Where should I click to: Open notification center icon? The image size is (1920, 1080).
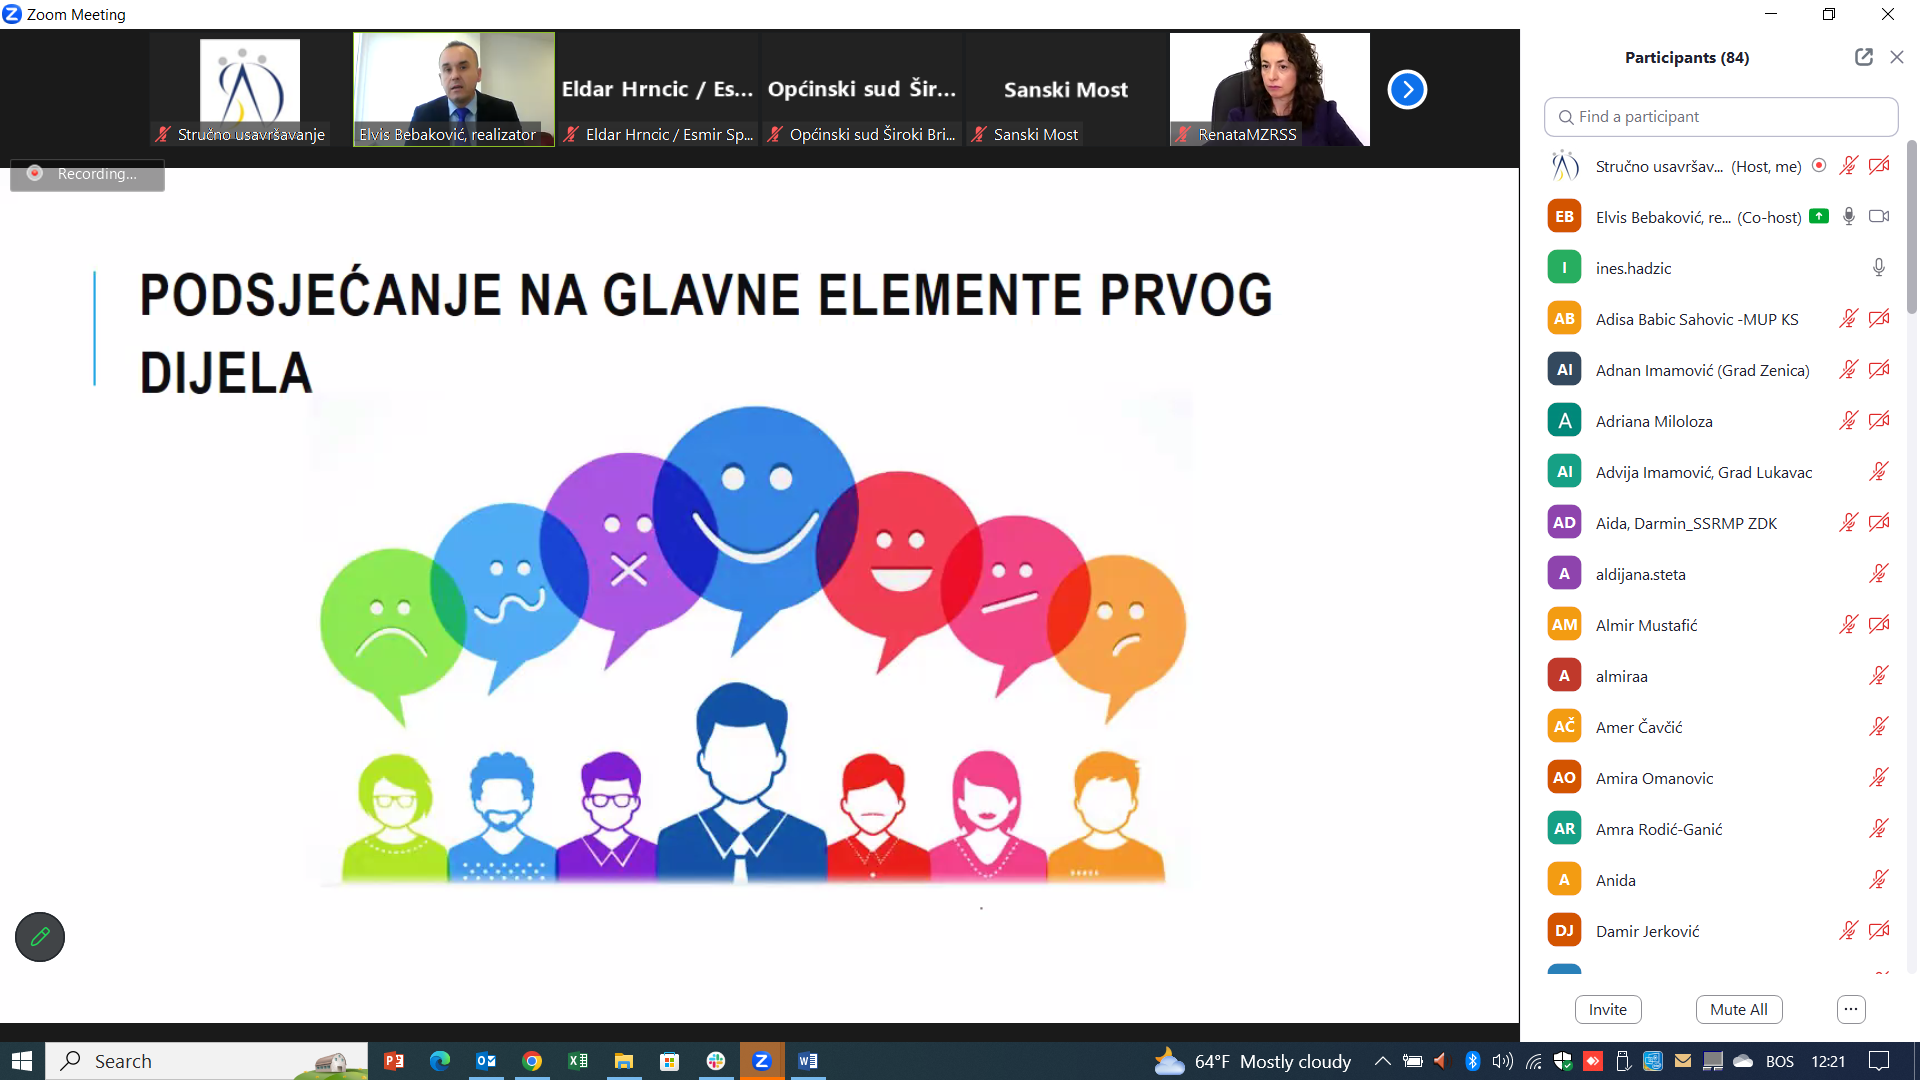coord(1879,1061)
